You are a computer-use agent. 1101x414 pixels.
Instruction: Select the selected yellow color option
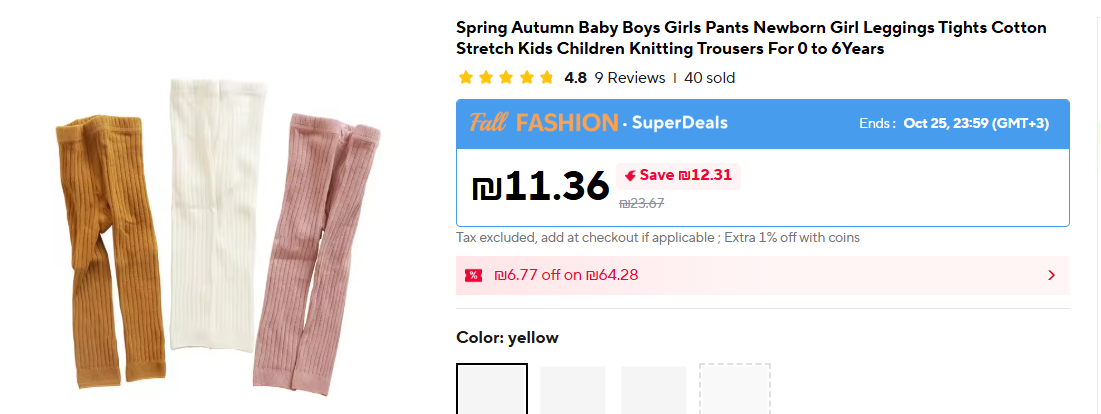point(492,390)
